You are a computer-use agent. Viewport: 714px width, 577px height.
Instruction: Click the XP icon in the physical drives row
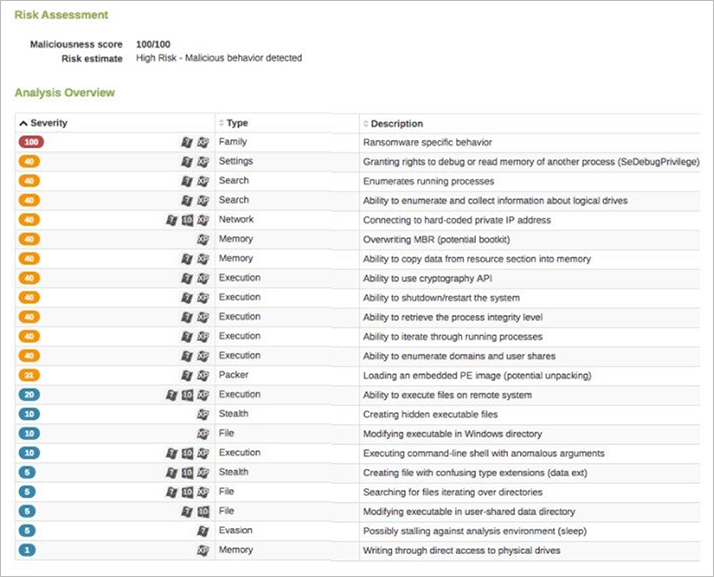tap(203, 550)
